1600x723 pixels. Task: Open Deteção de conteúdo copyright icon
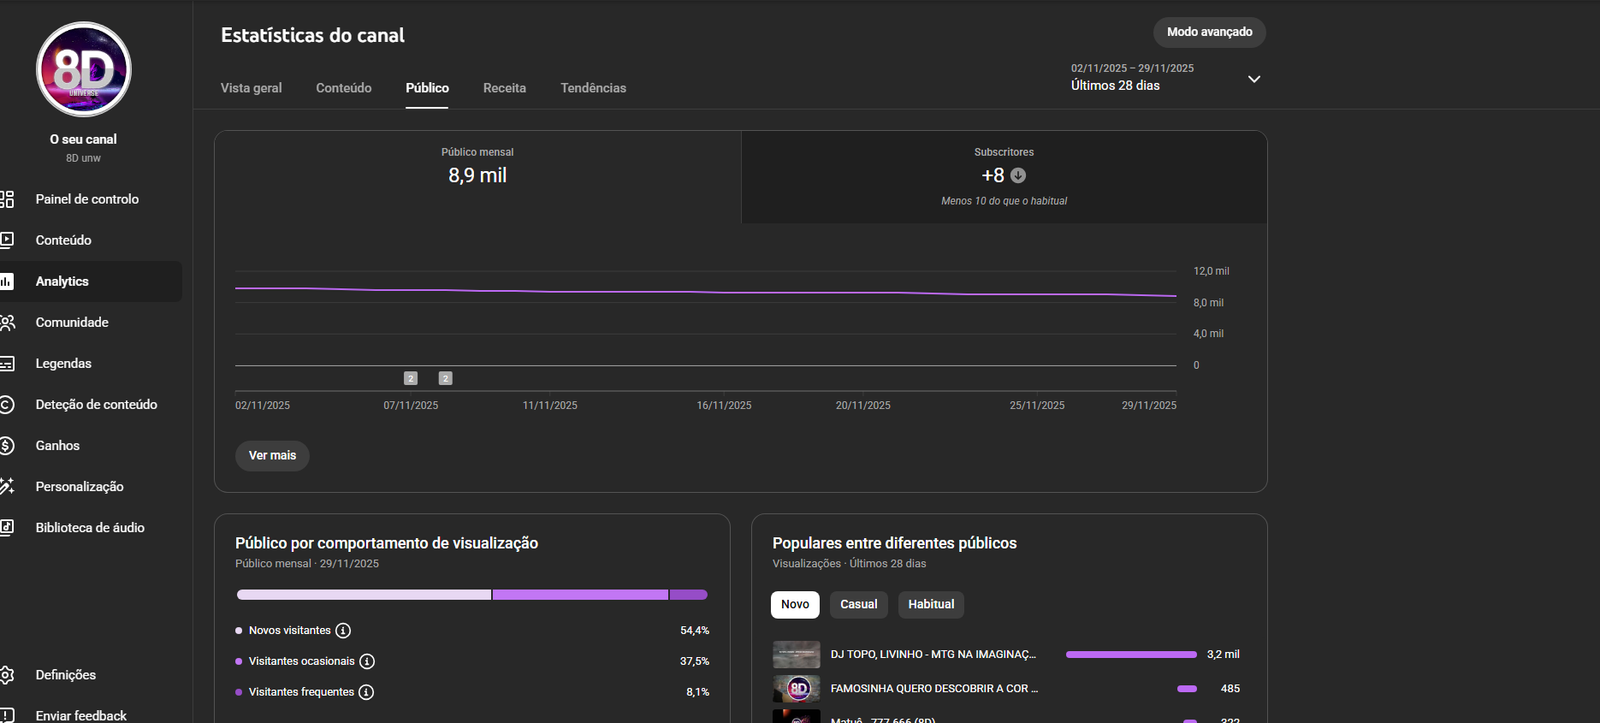(x=7, y=405)
